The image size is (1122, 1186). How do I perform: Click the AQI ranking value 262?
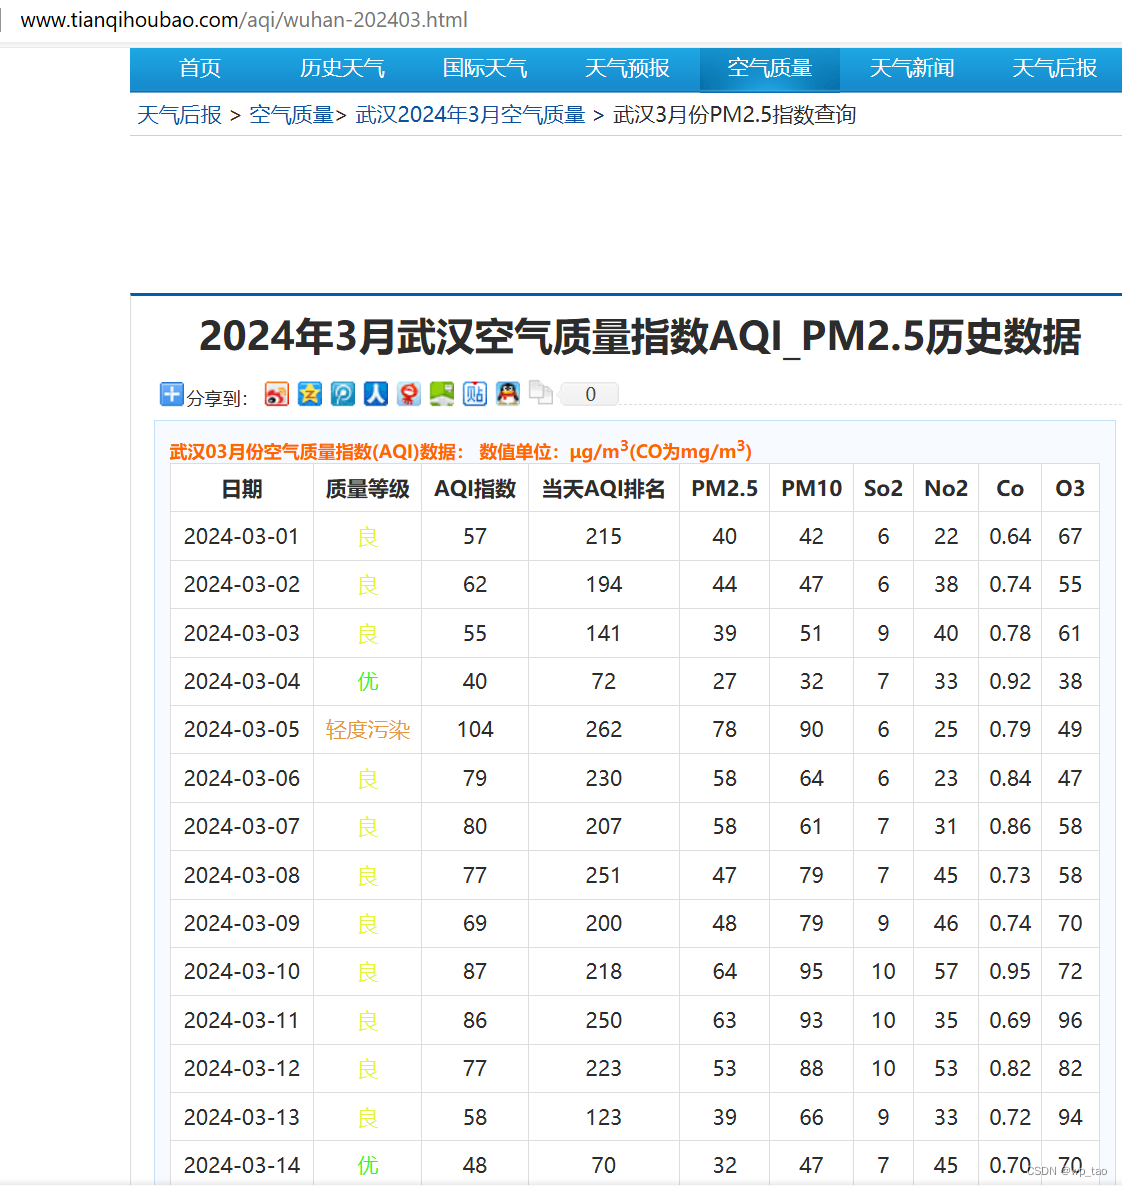(604, 730)
